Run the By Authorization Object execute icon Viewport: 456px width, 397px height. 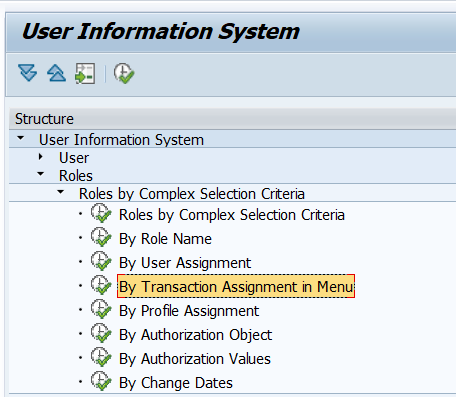coord(101,333)
